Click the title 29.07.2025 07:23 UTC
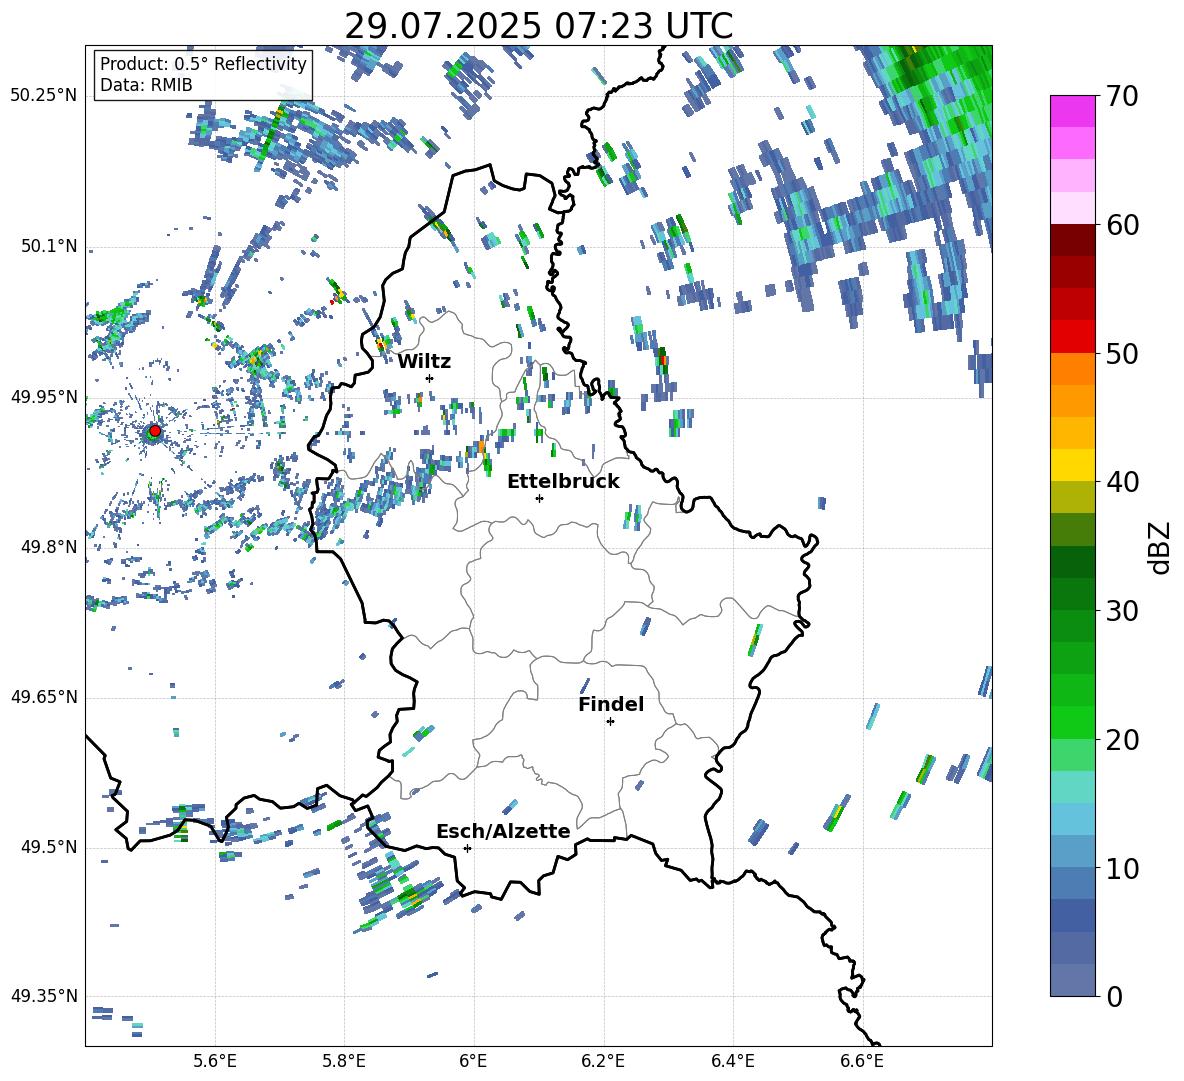This screenshot has width=1184, height=1081. click(539, 26)
